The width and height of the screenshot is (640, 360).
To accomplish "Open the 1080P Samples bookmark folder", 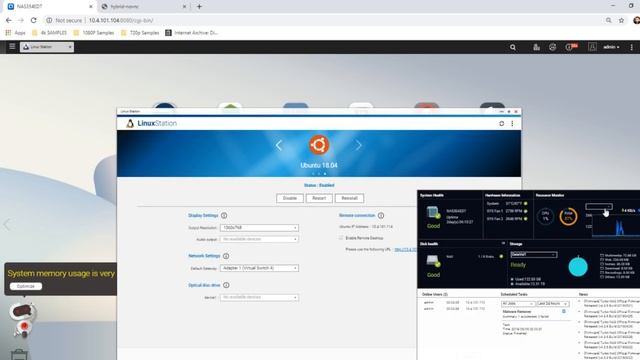I will [x=93, y=33].
